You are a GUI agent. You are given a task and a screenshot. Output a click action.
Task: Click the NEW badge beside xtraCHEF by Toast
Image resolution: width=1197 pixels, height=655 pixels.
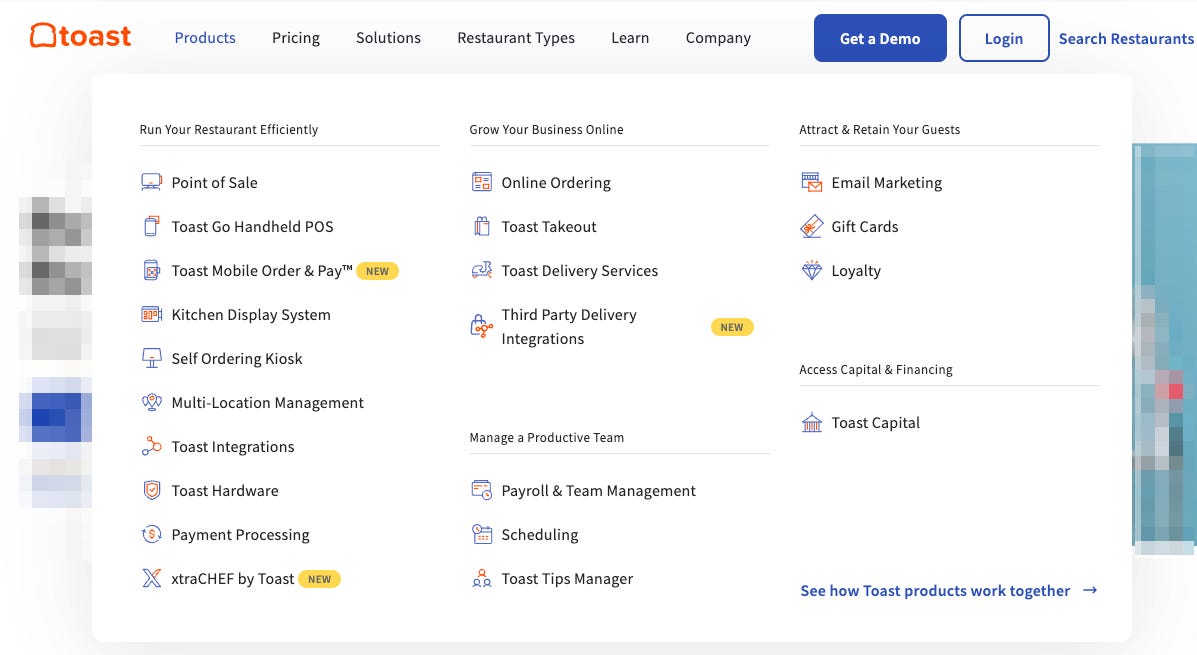[319, 579]
